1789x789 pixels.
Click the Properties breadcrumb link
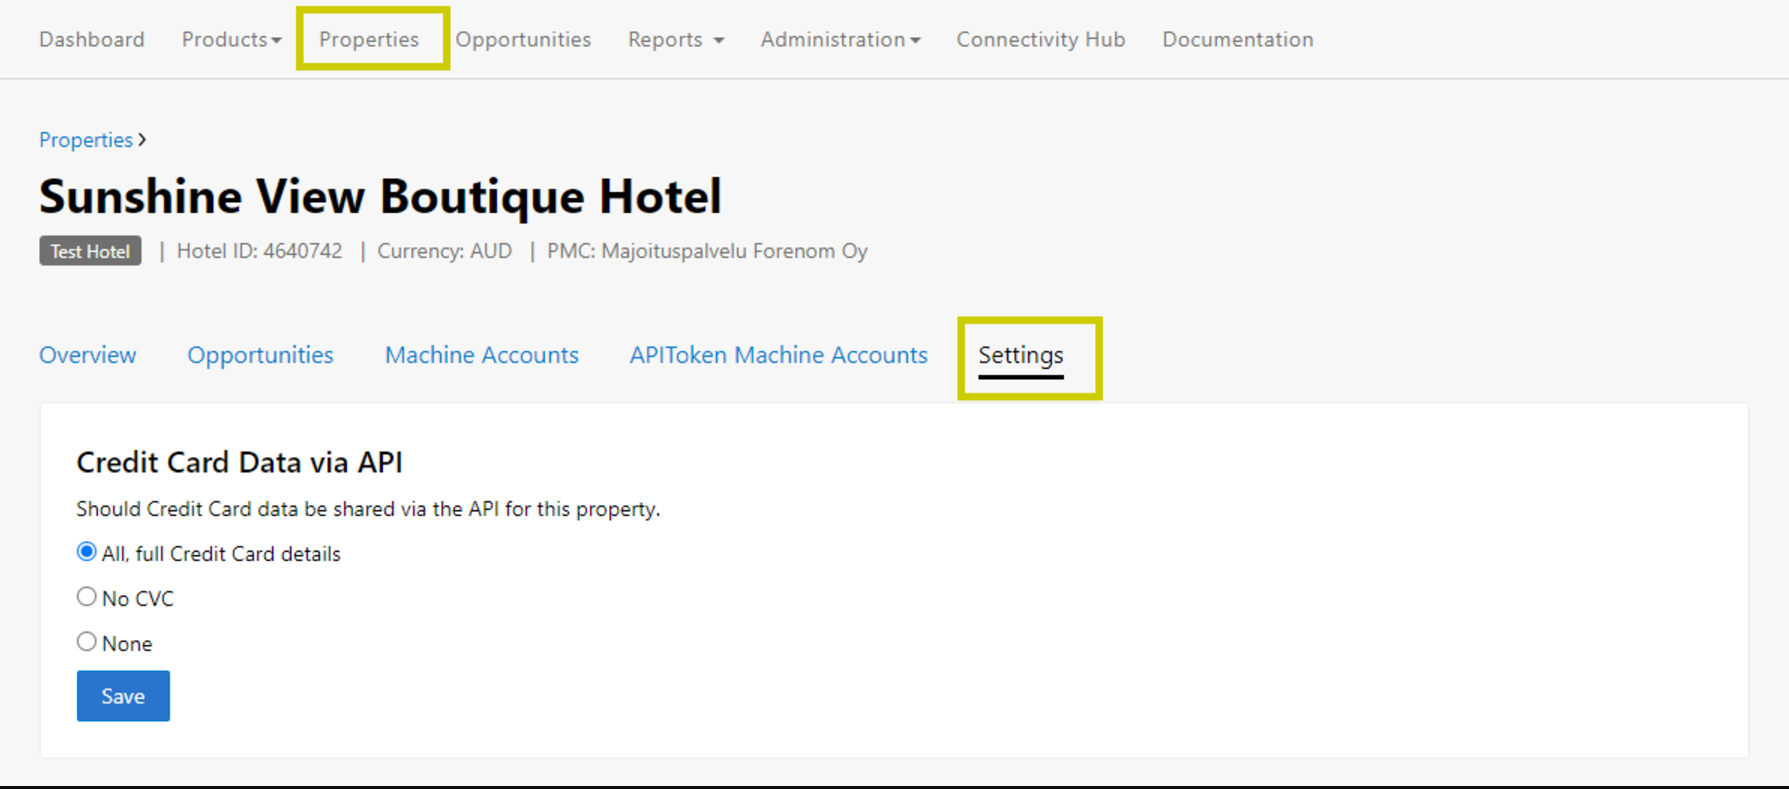[86, 140]
